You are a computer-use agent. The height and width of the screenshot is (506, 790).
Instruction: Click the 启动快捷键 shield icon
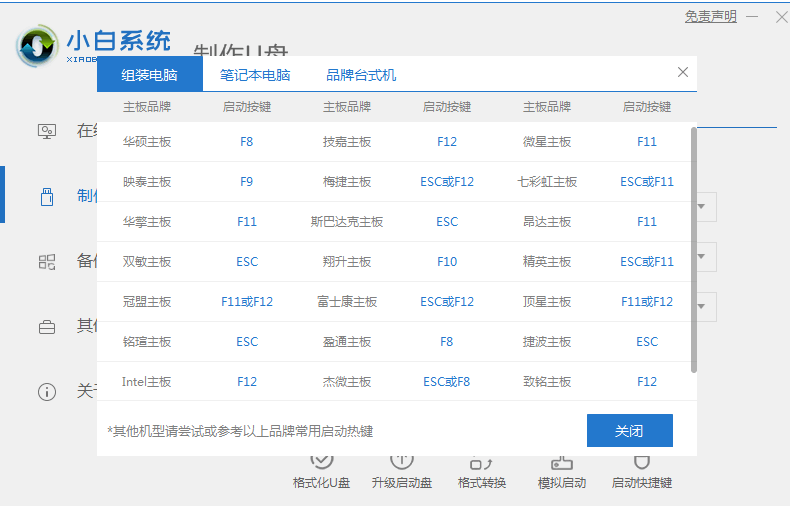click(642, 462)
